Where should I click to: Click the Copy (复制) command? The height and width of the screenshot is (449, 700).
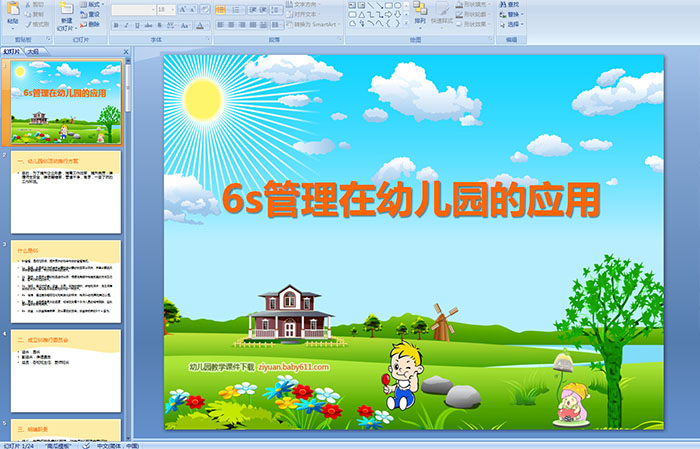35,14
